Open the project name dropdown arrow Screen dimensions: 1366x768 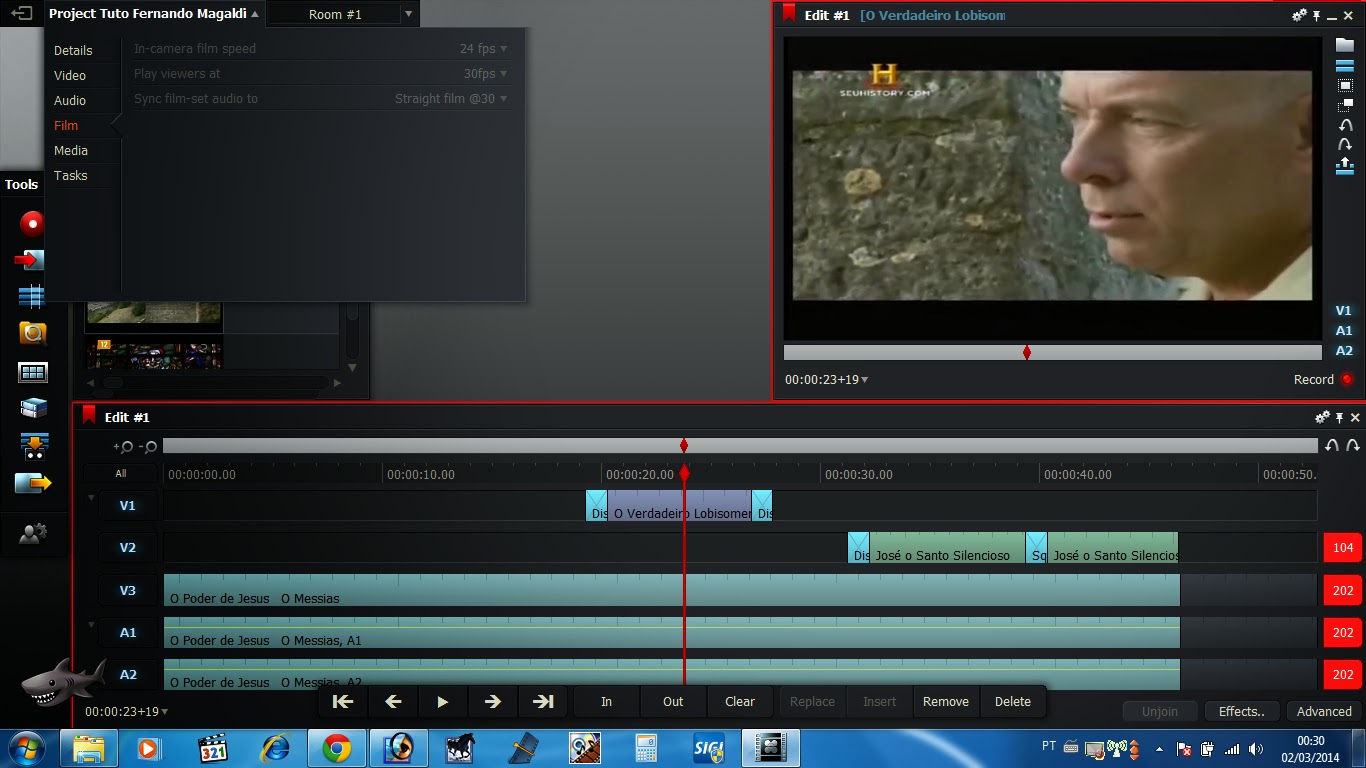click(255, 14)
